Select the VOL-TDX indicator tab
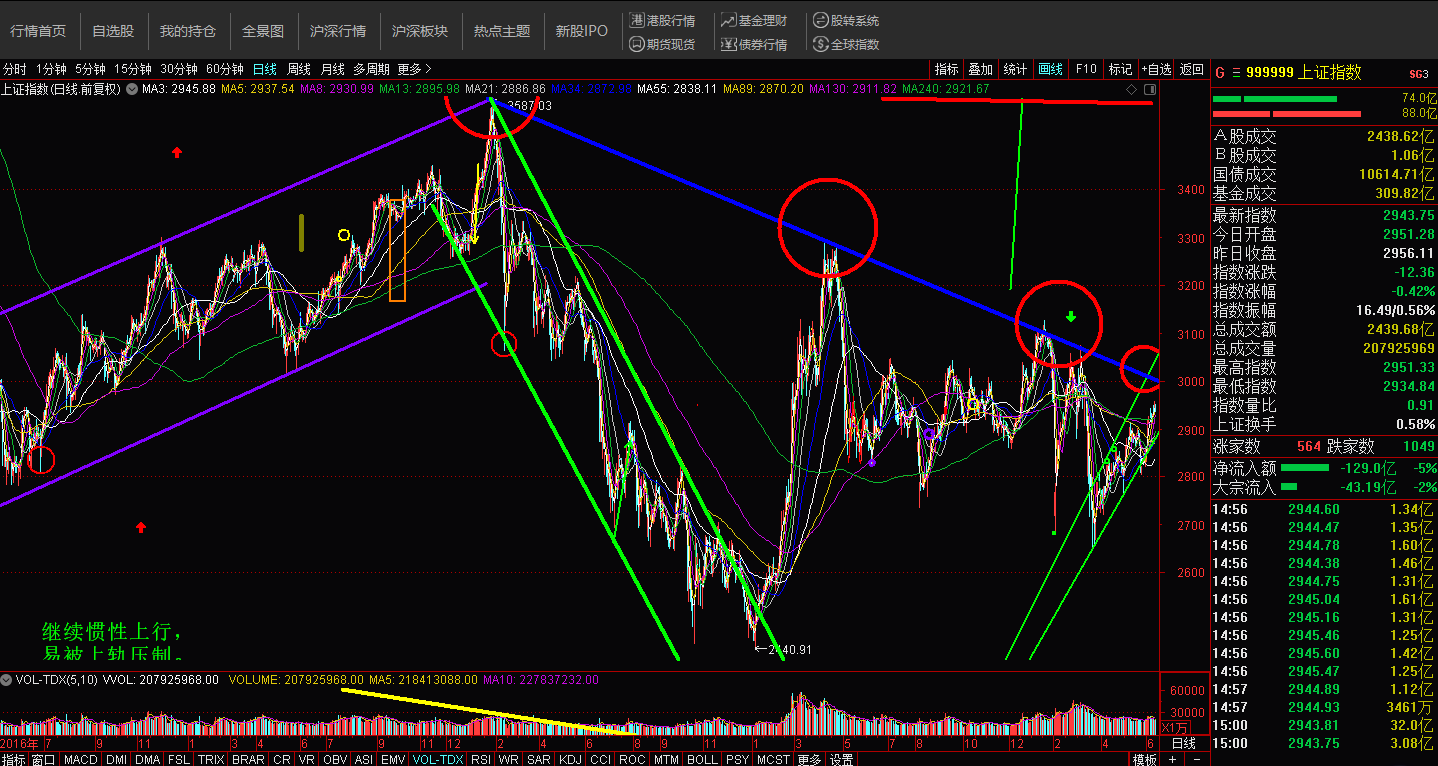The width and height of the screenshot is (1438, 766). click(438, 759)
